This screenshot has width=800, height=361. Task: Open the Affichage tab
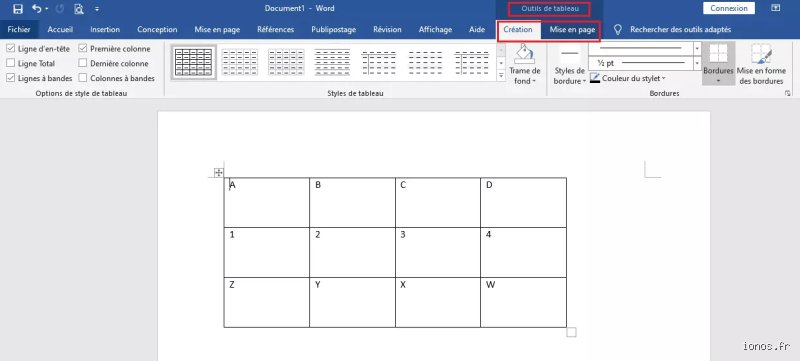point(435,30)
